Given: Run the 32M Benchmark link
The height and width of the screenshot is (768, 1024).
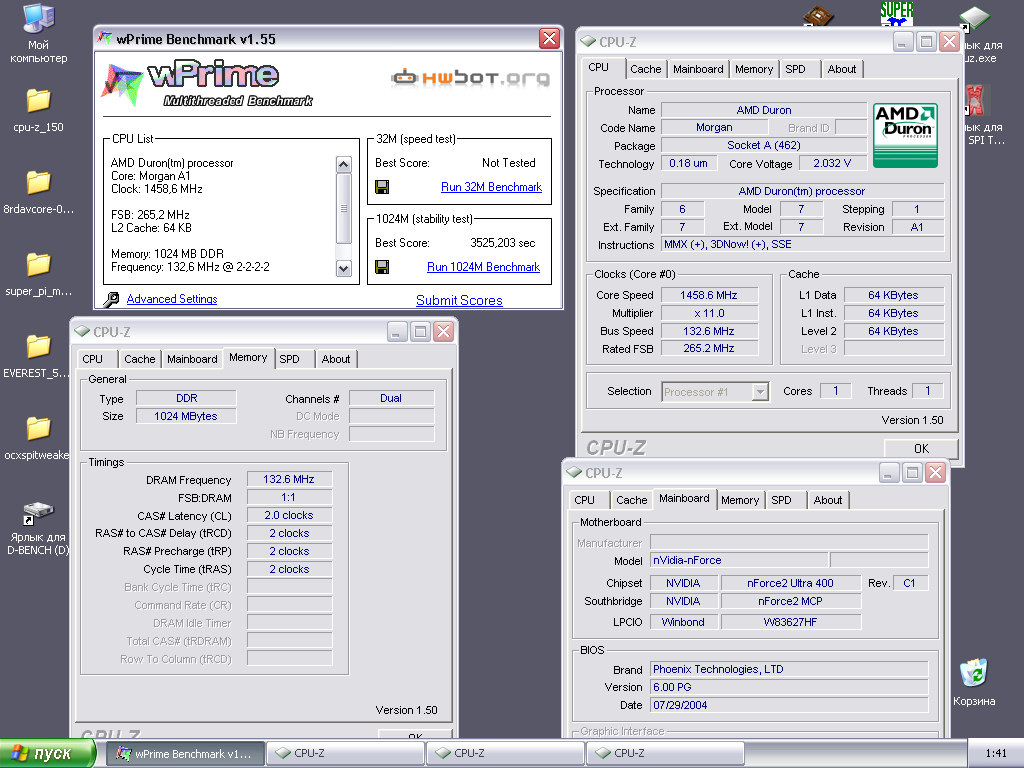Looking at the screenshot, I should click(x=491, y=187).
